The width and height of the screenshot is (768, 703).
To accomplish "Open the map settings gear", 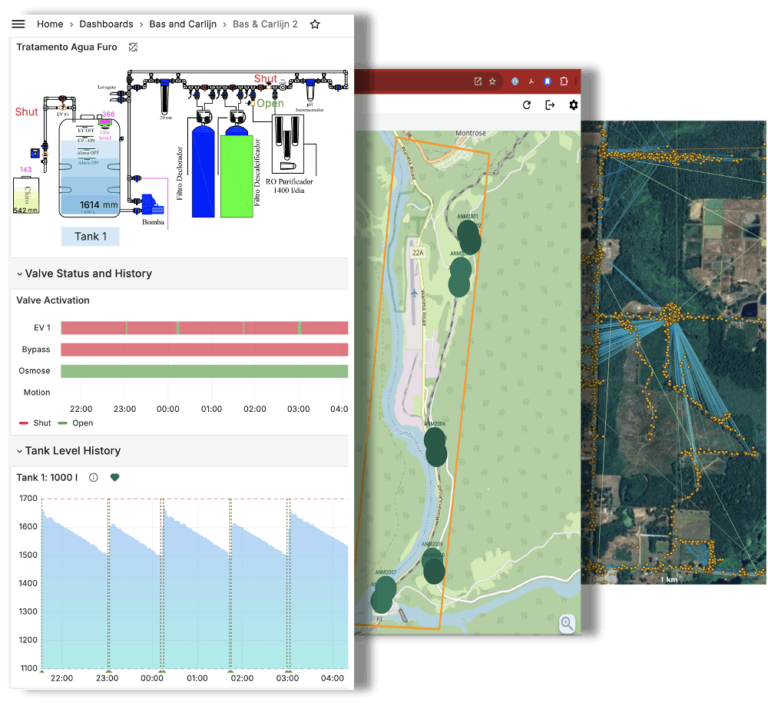I will [573, 105].
